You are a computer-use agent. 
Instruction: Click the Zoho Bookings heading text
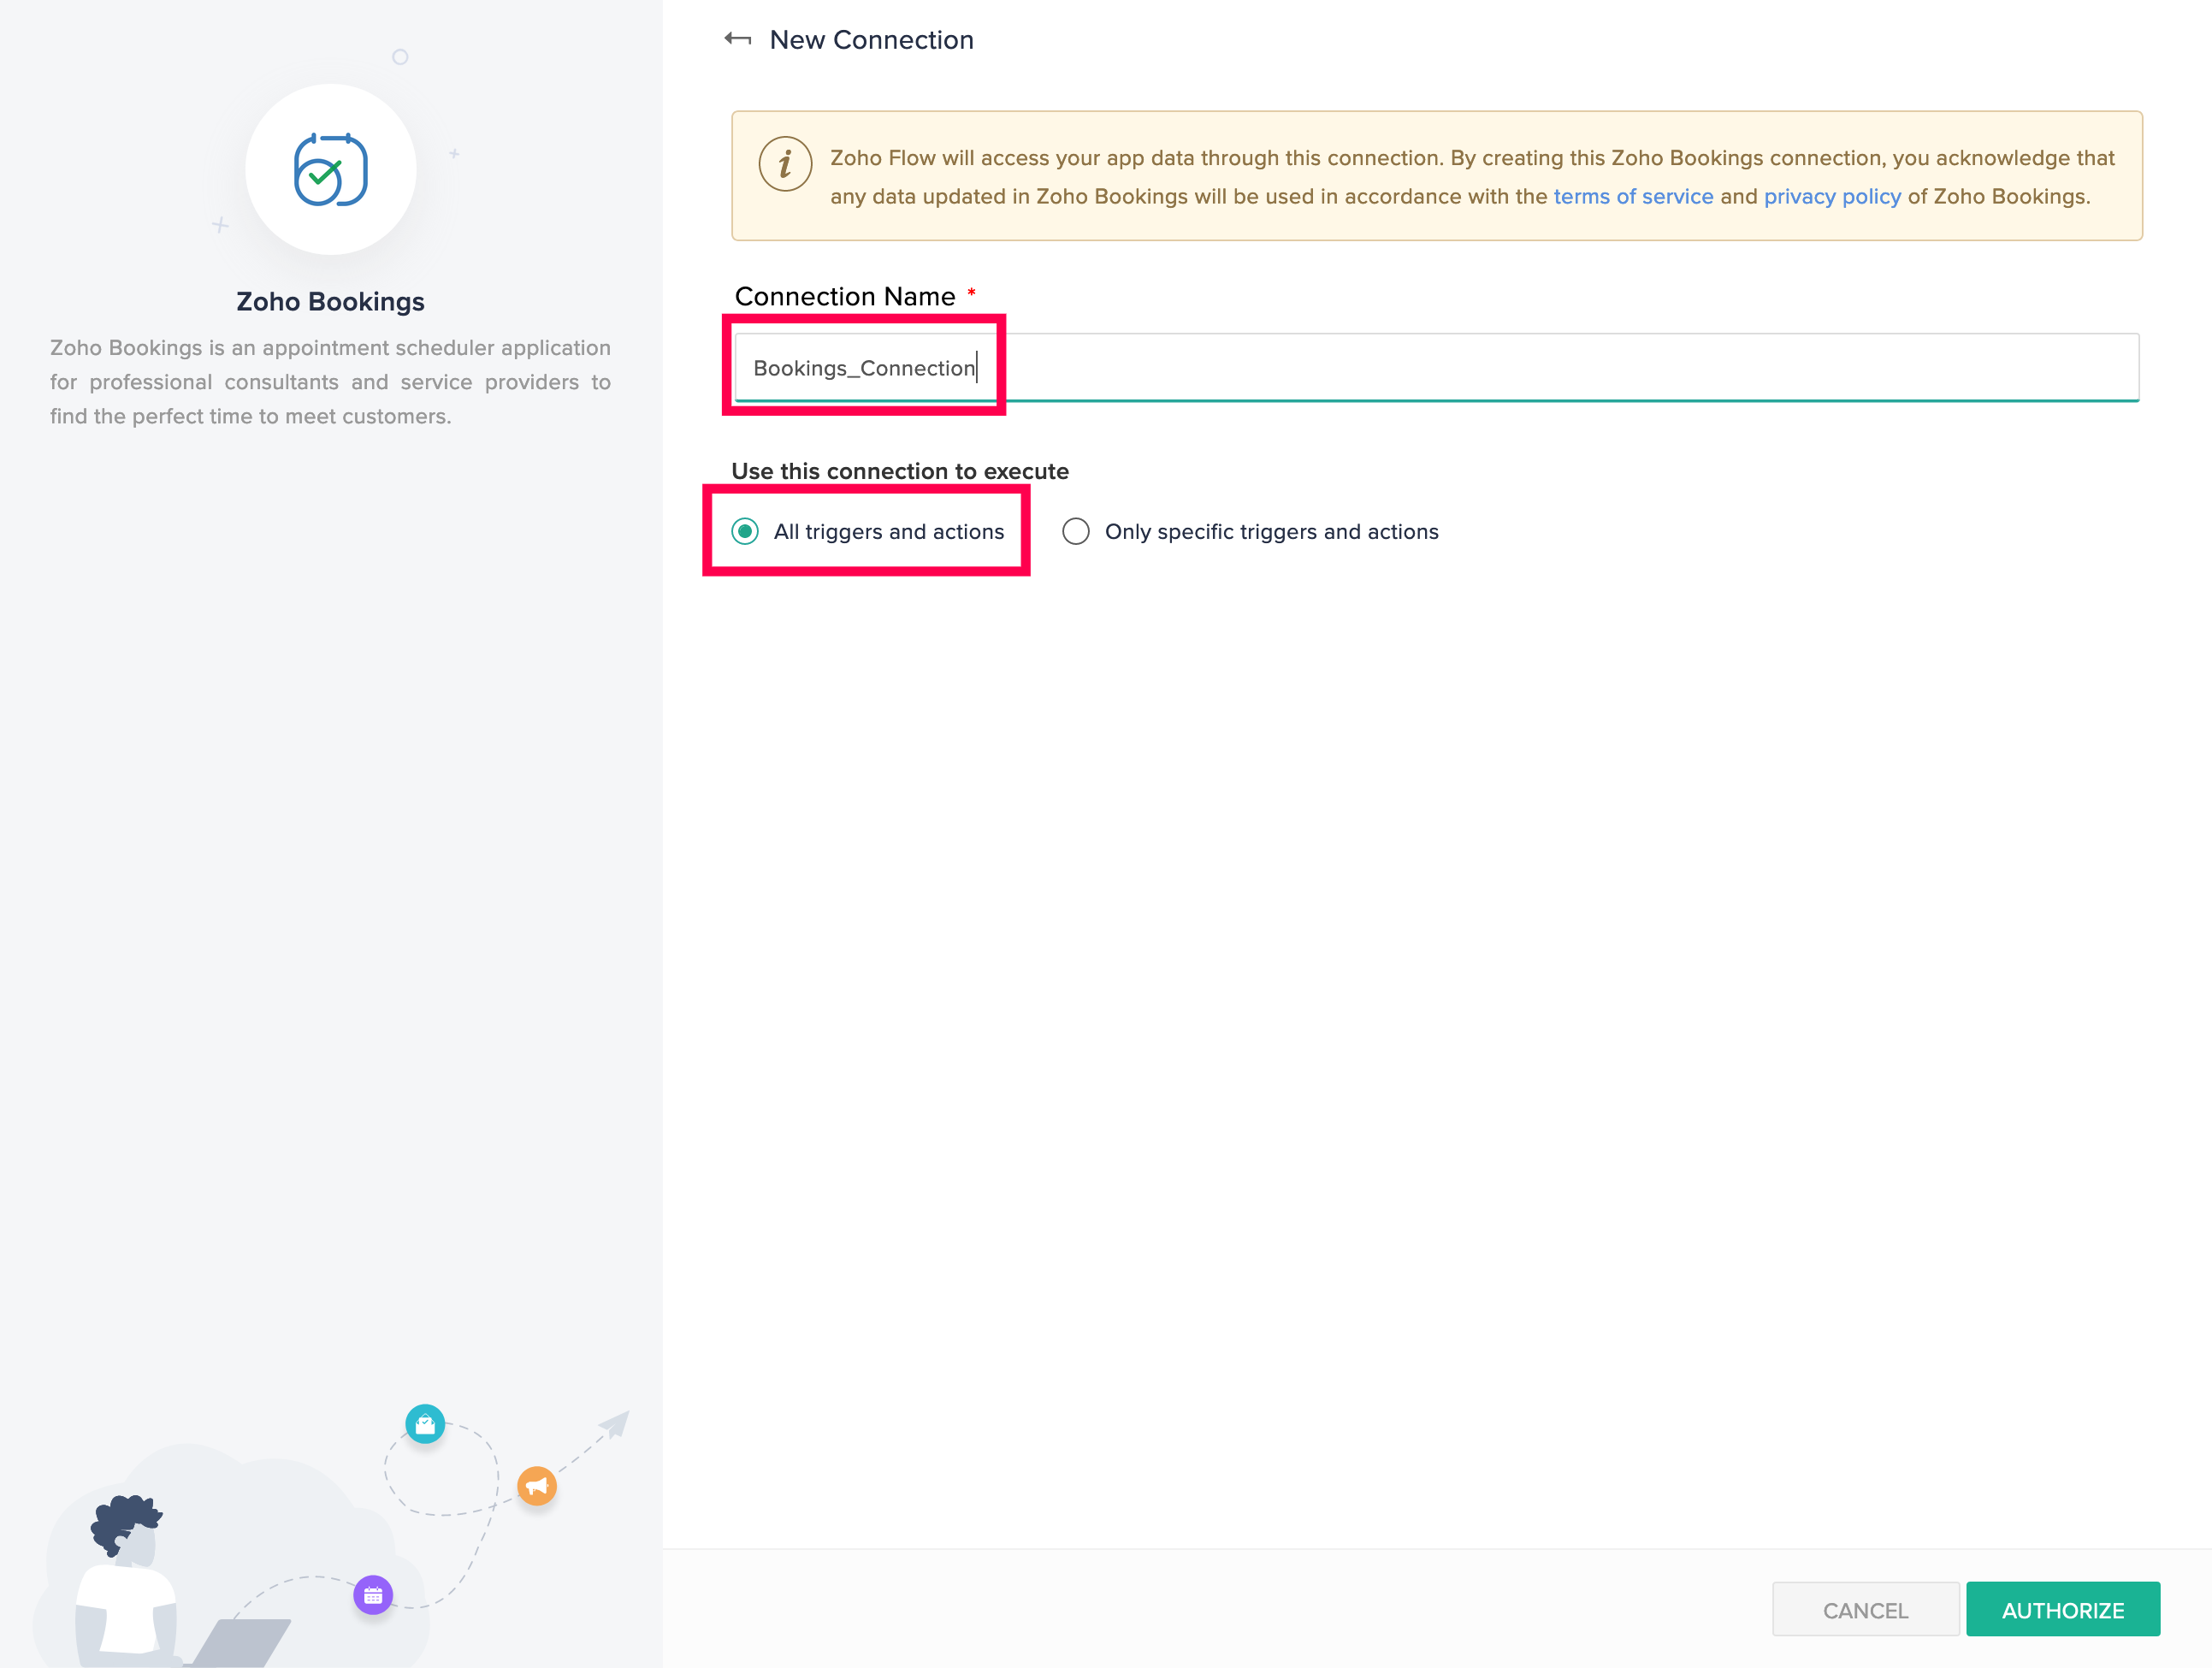pyautogui.click(x=330, y=301)
